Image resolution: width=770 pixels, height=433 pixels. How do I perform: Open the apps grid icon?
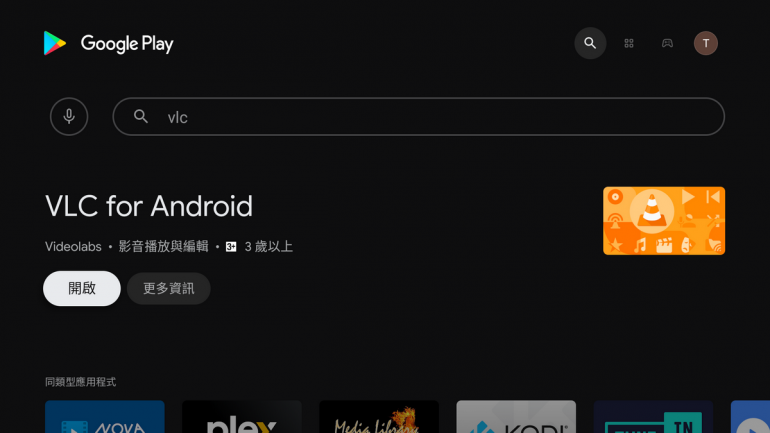click(x=629, y=43)
